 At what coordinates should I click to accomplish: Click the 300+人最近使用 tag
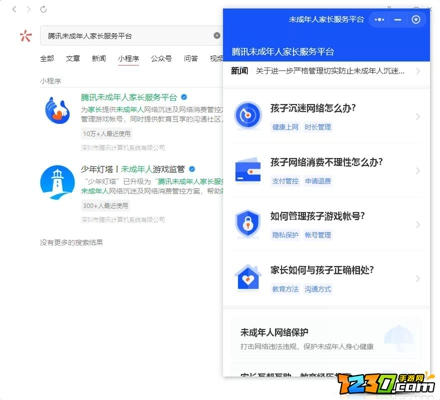[105, 206]
